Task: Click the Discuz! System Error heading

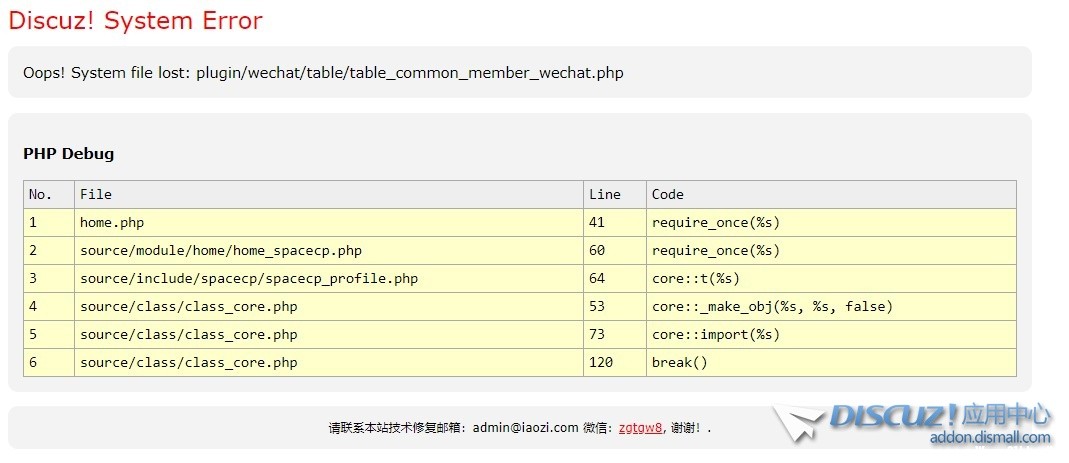Action: [135, 20]
